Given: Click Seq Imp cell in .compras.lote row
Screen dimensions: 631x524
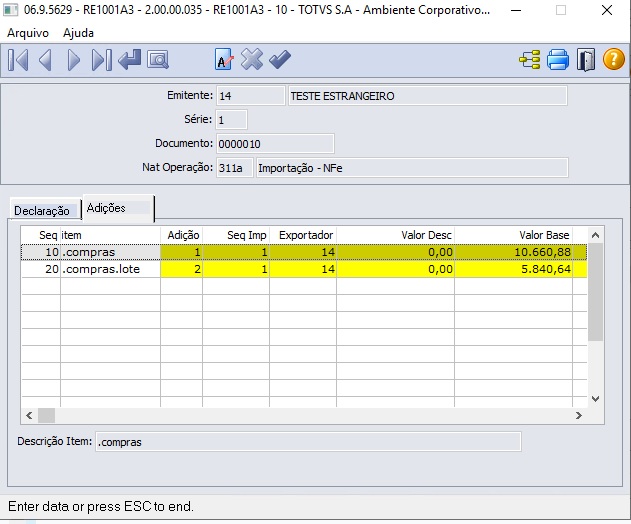Looking at the screenshot, I should pos(236,269).
